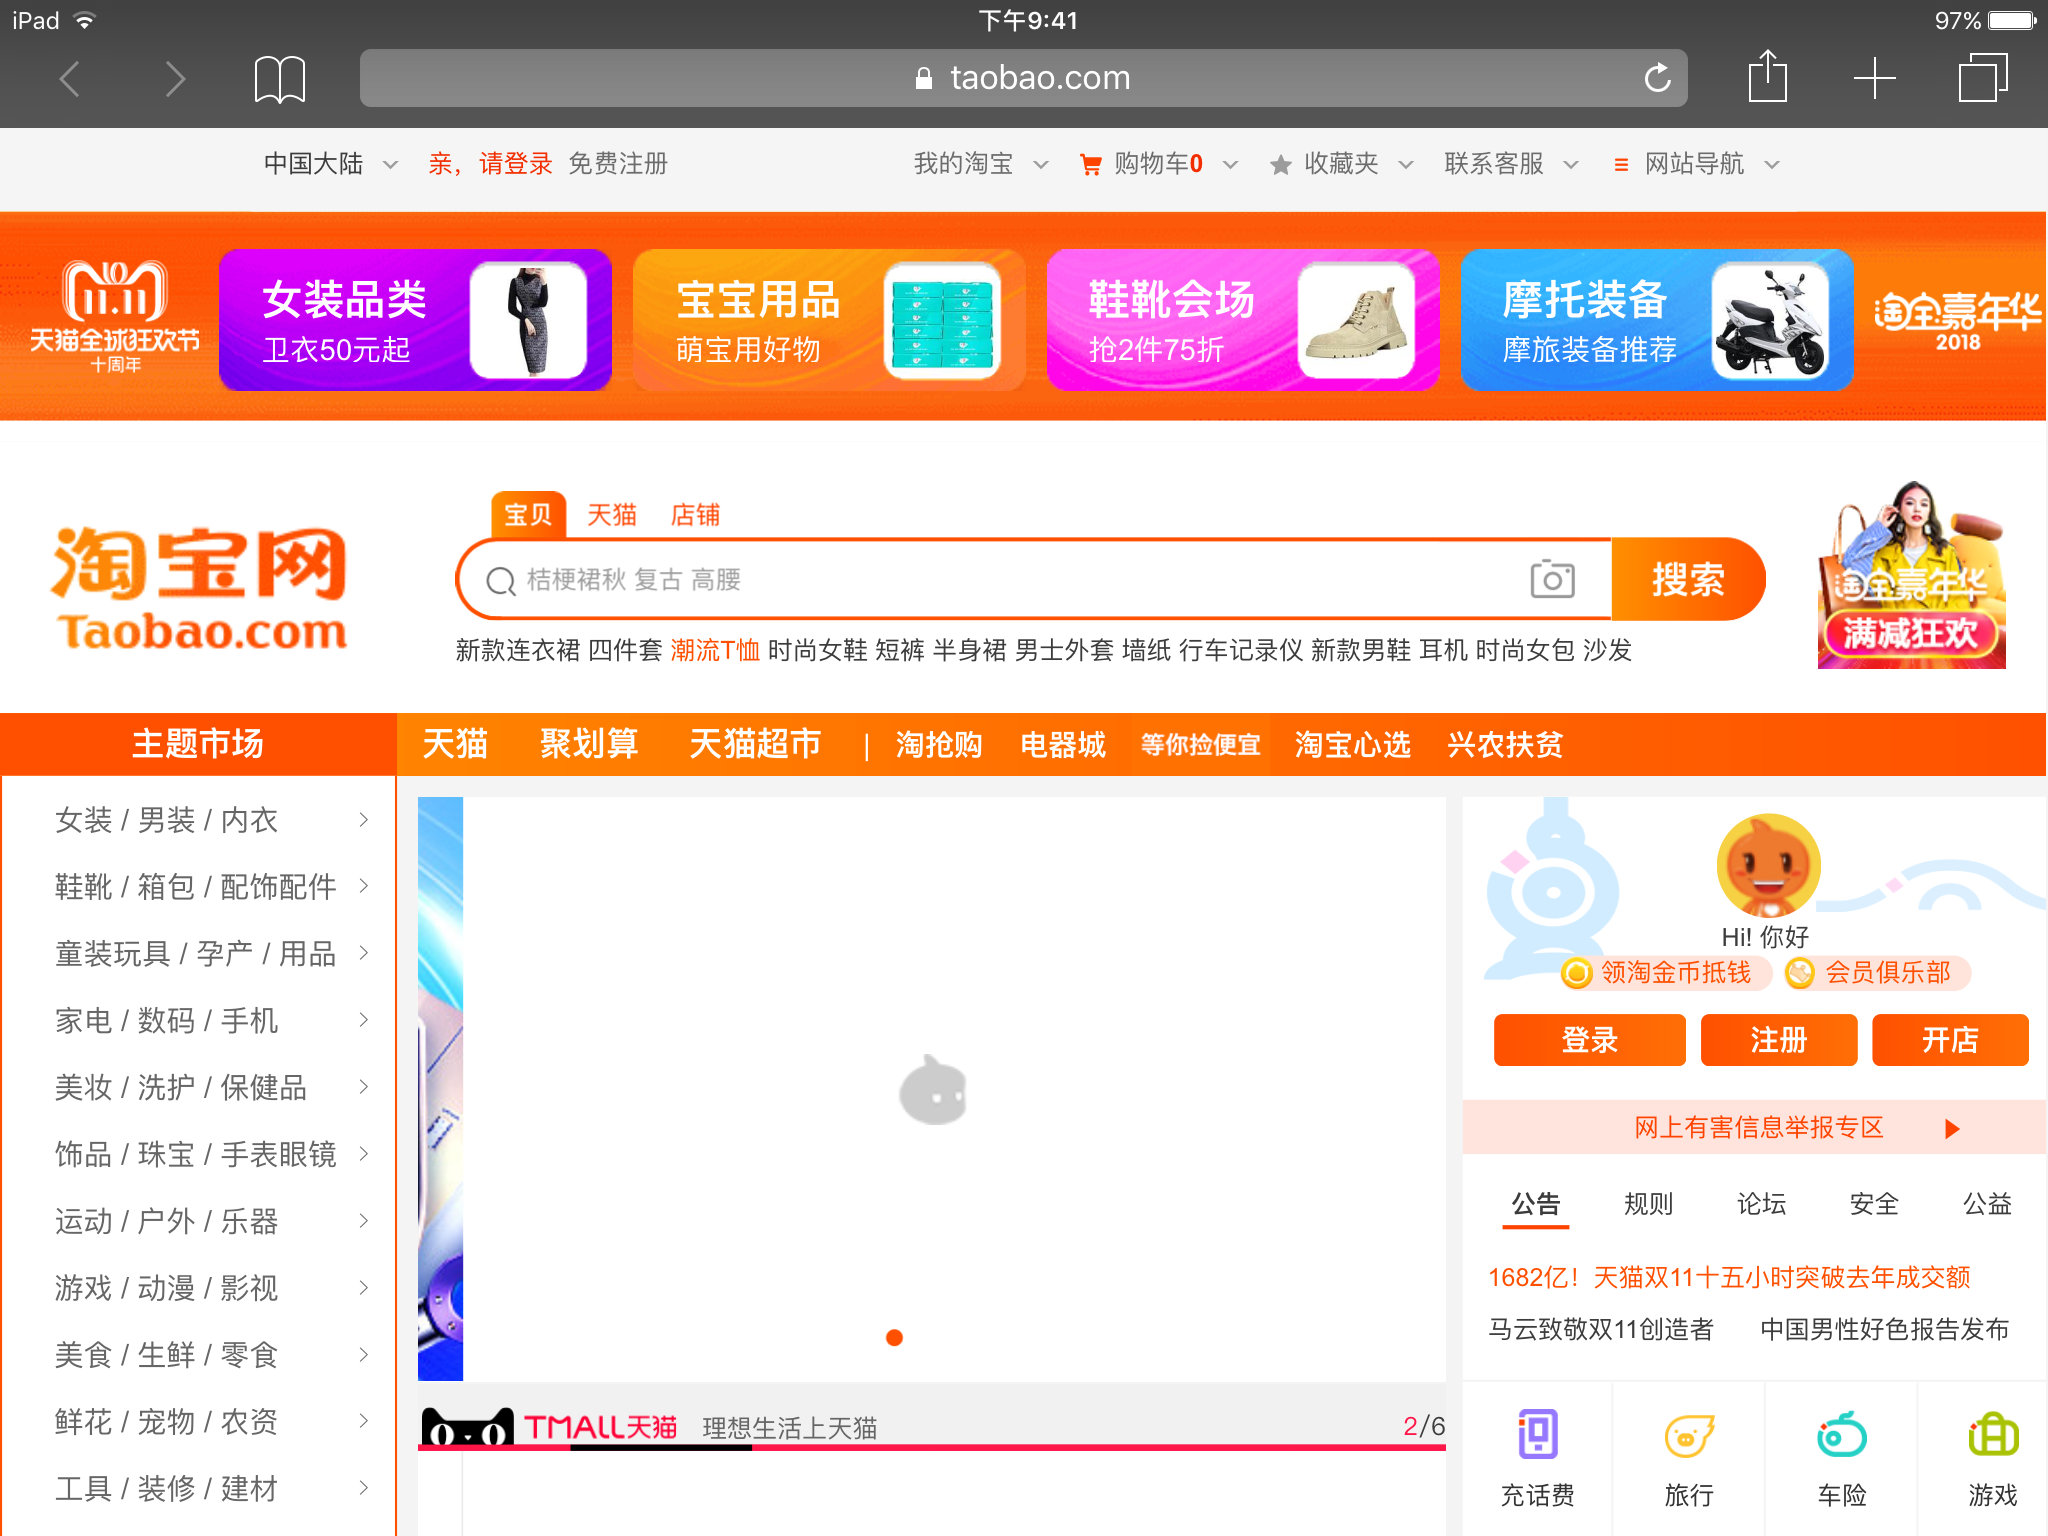Go forward with Safari forward arrow

tap(175, 78)
